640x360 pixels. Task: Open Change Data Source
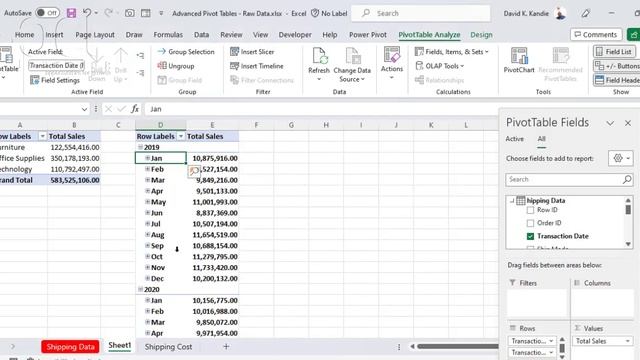coord(352,65)
